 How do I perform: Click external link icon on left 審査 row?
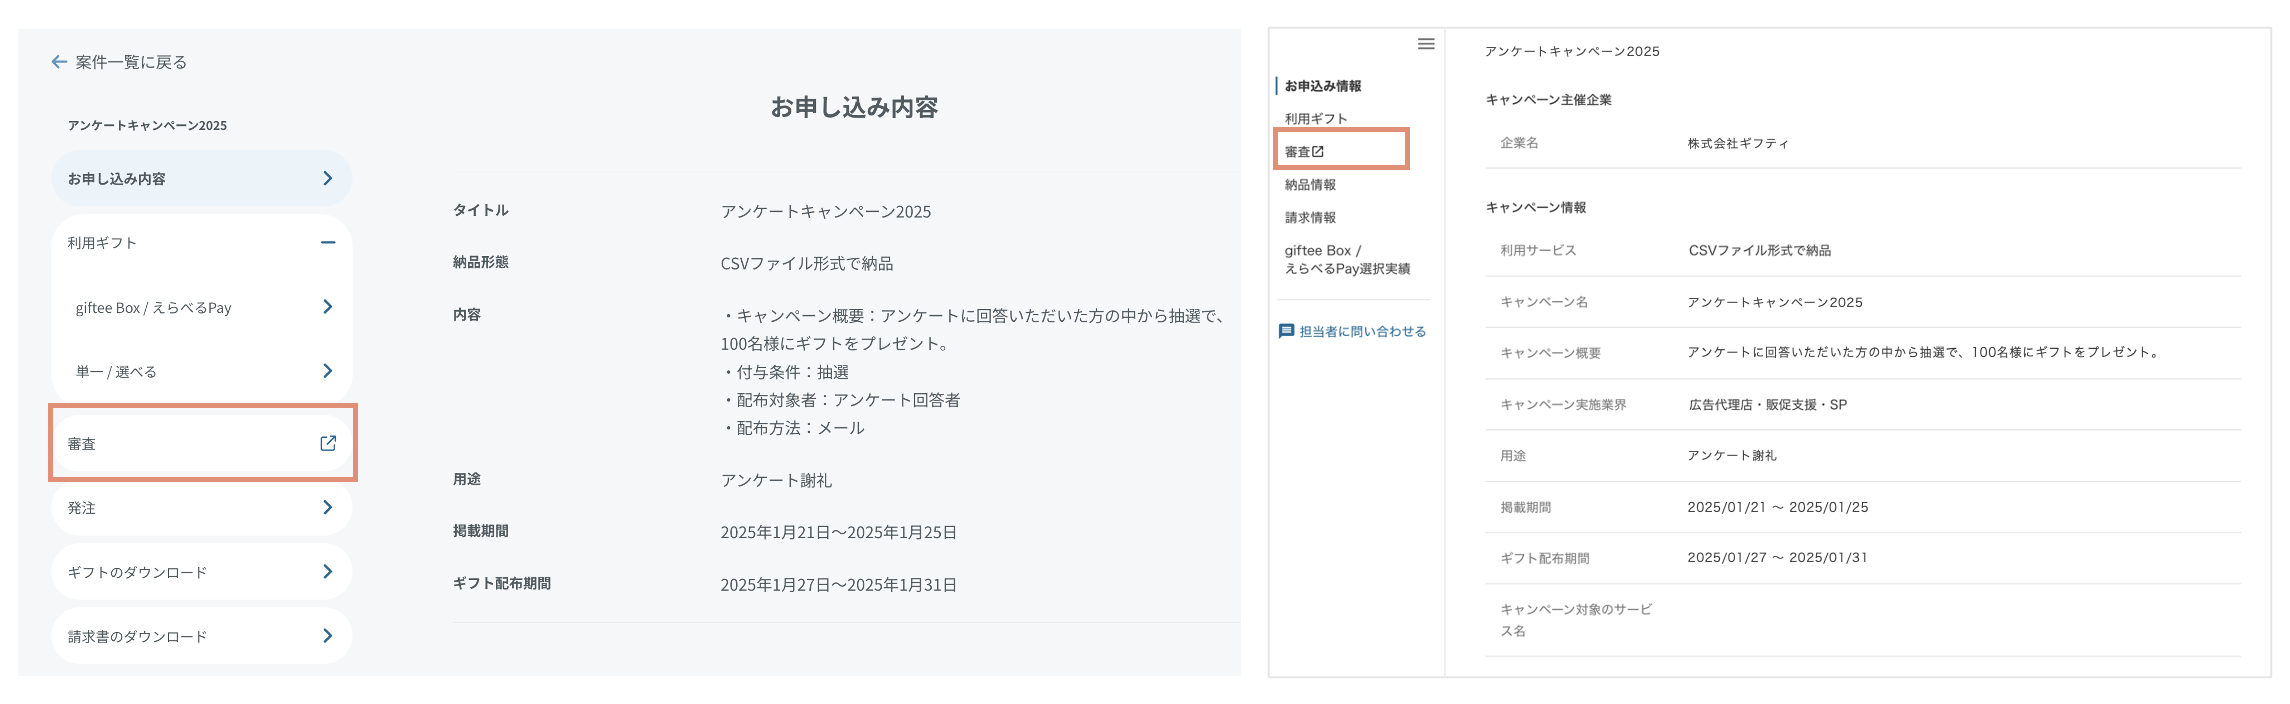coord(328,443)
